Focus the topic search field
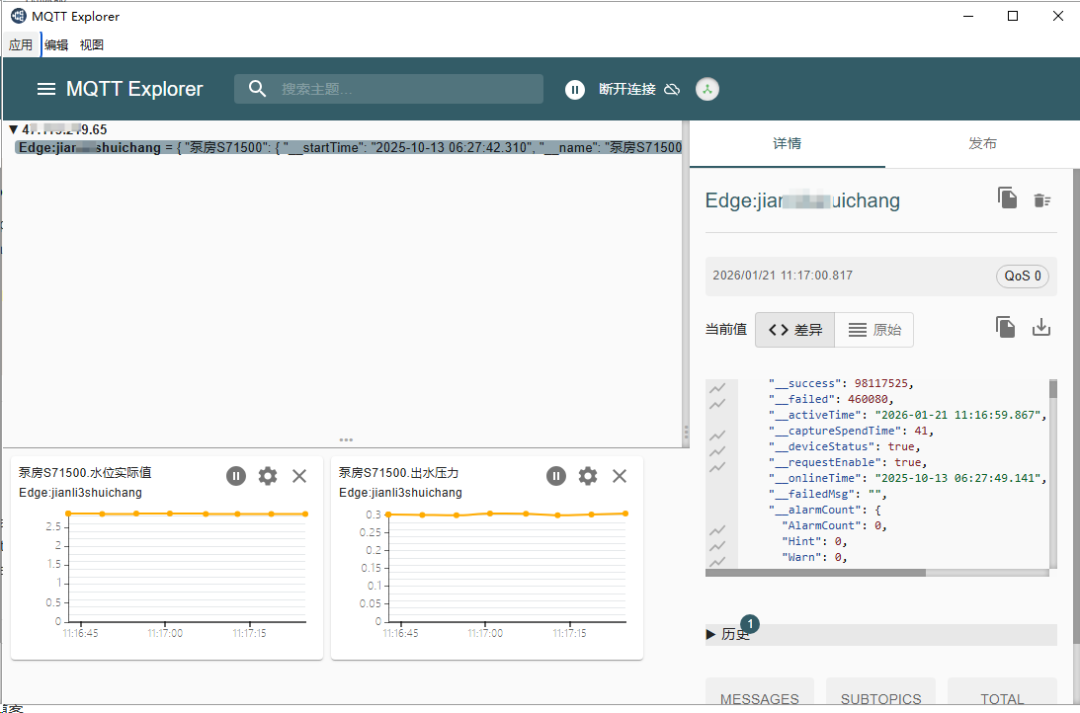 pos(388,89)
